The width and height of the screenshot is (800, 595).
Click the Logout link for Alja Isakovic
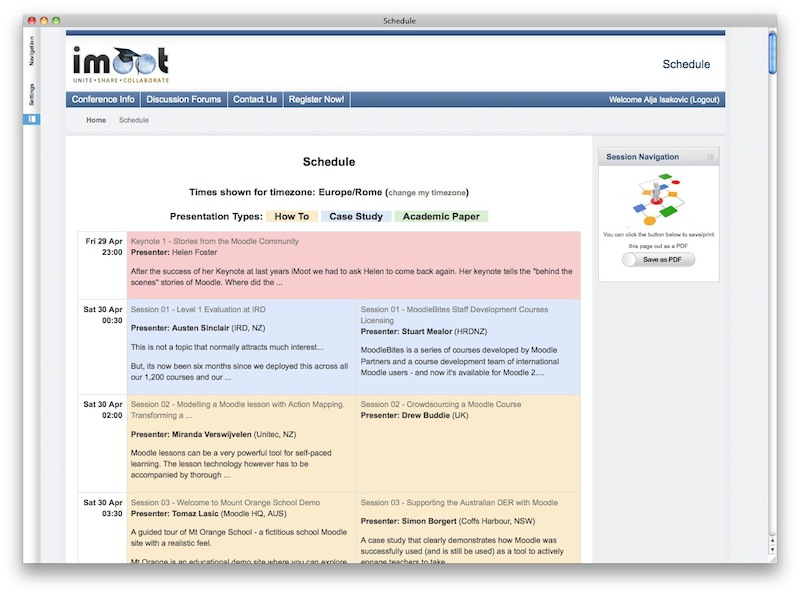click(x=704, y=100)
